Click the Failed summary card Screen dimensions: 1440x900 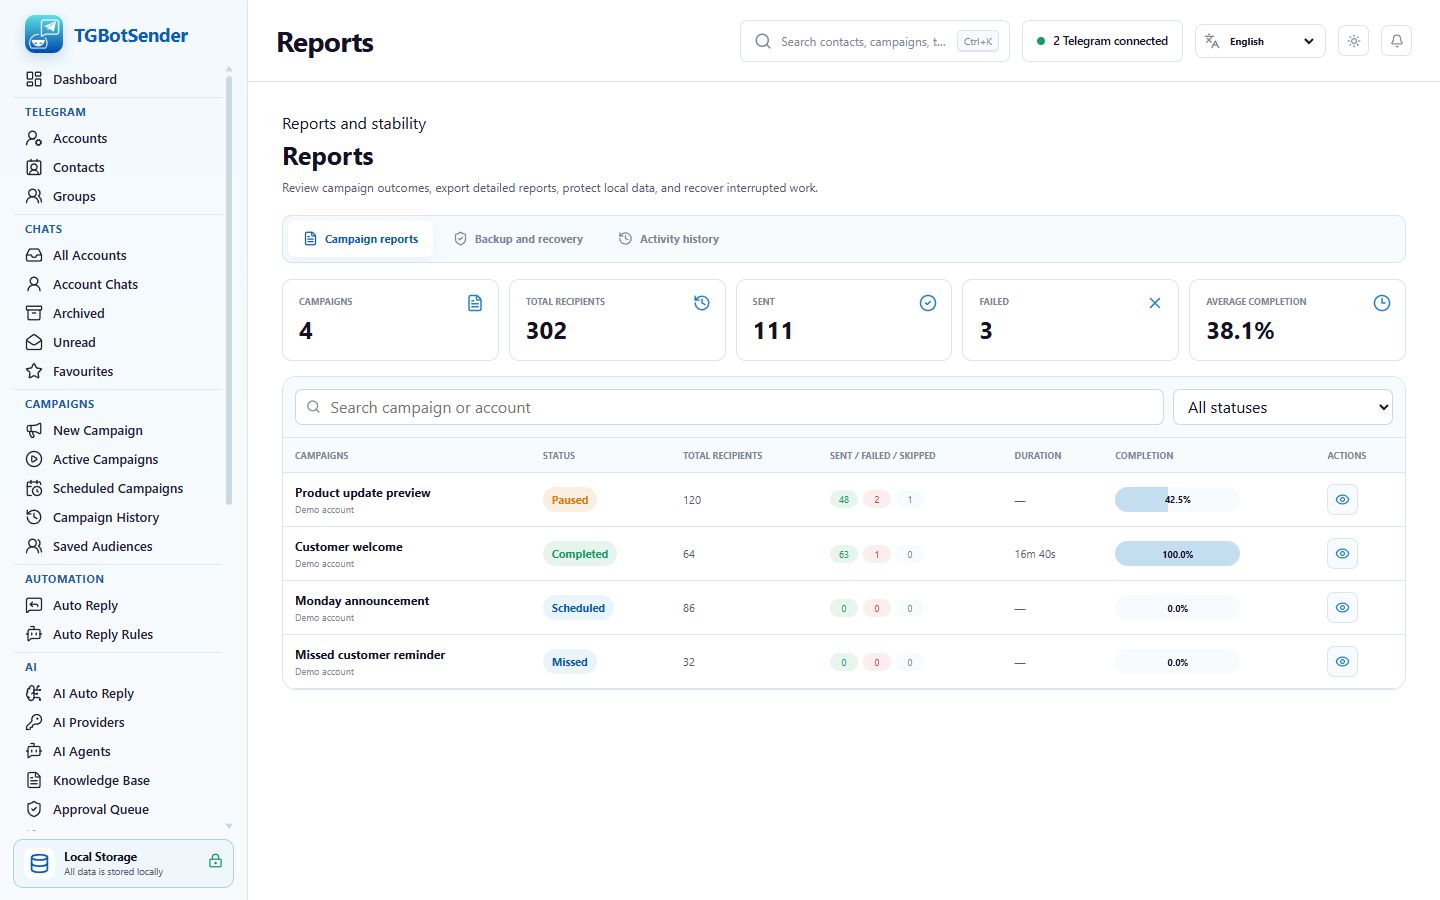click(x=1070, y=320)
